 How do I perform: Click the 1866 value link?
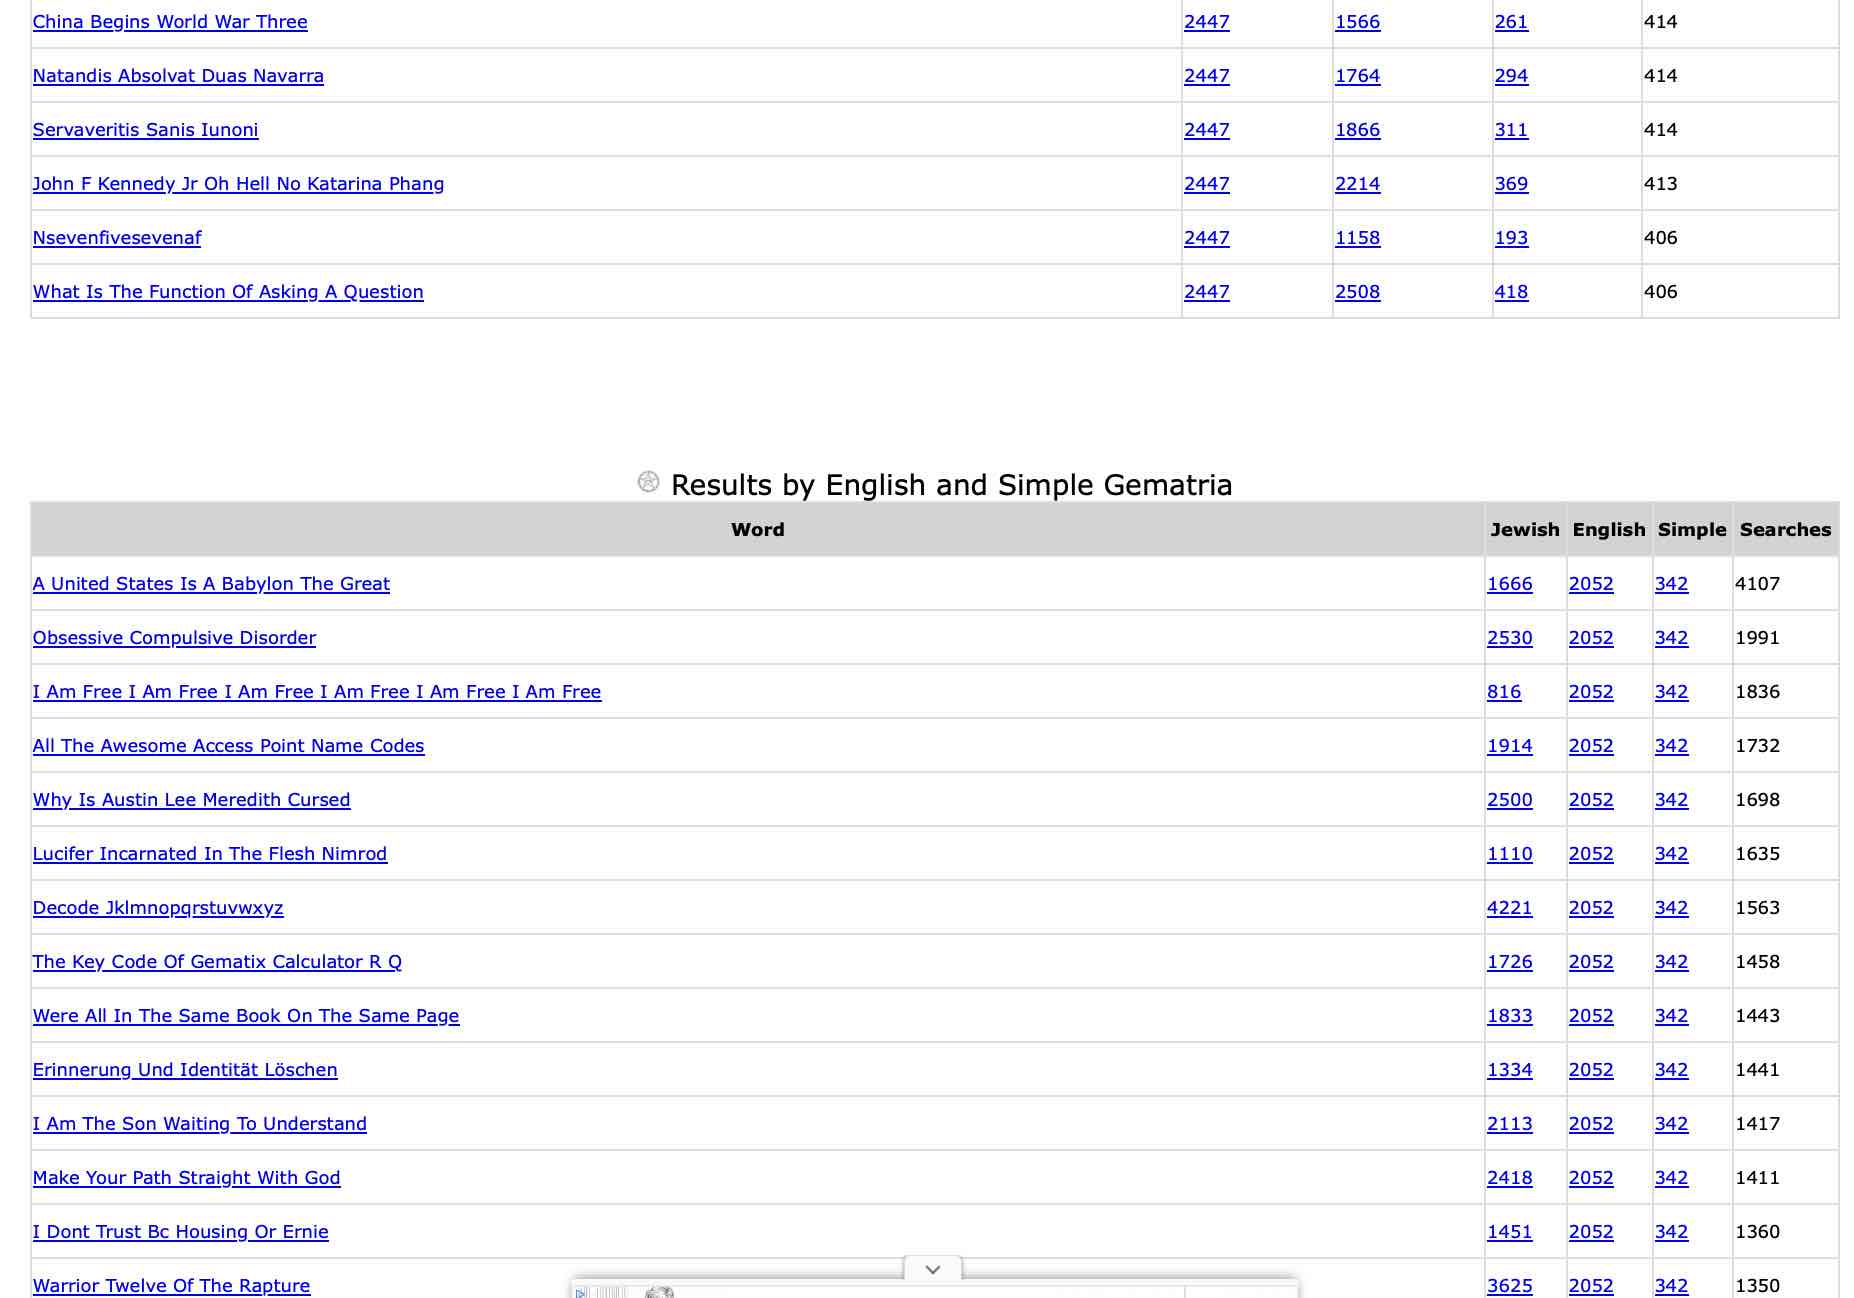pos(1357,130)
